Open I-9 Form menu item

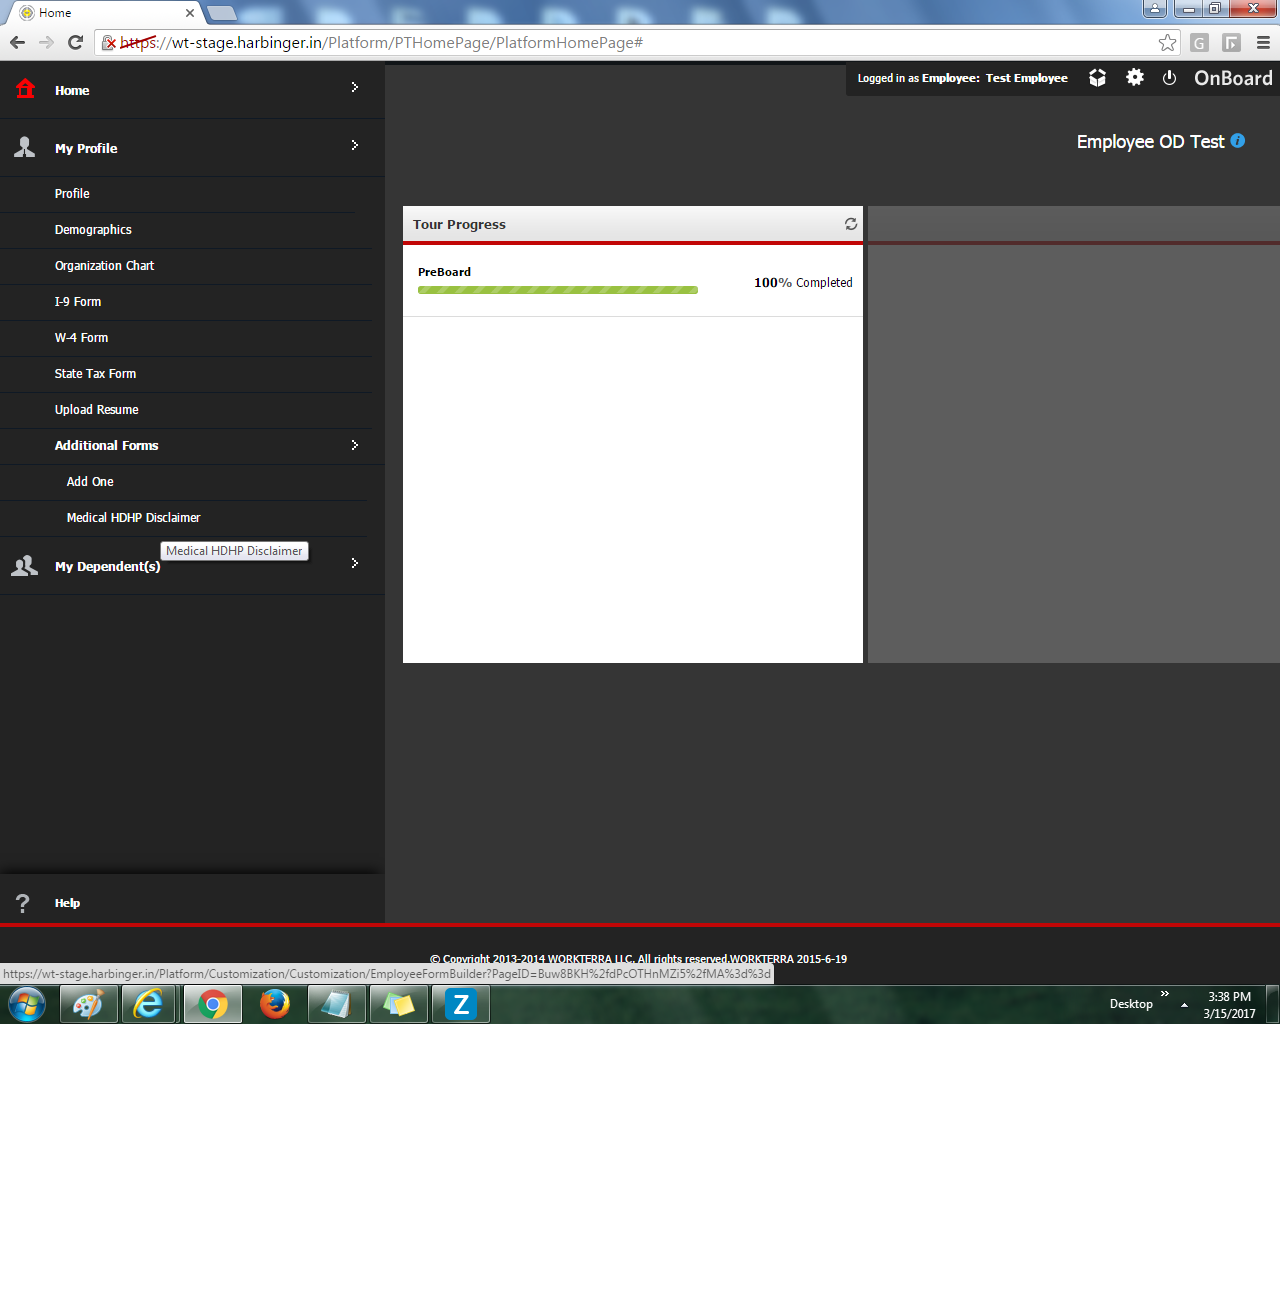78,302
